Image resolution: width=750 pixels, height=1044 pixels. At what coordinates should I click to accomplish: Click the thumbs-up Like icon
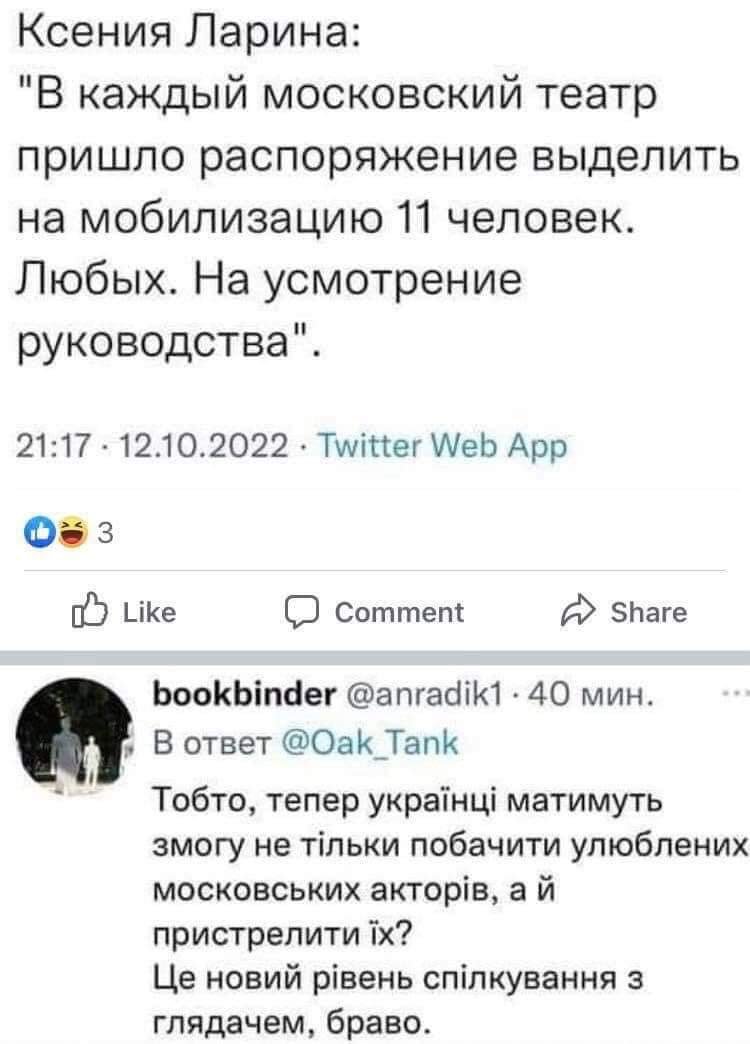tap(88, 611)
